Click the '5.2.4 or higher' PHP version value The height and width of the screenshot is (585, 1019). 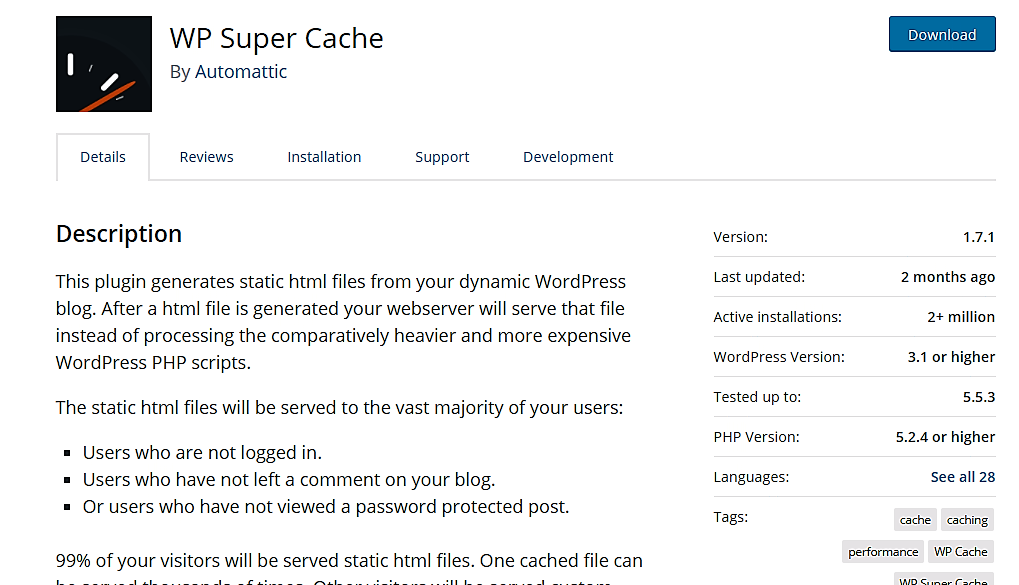[x=945, y=437]
